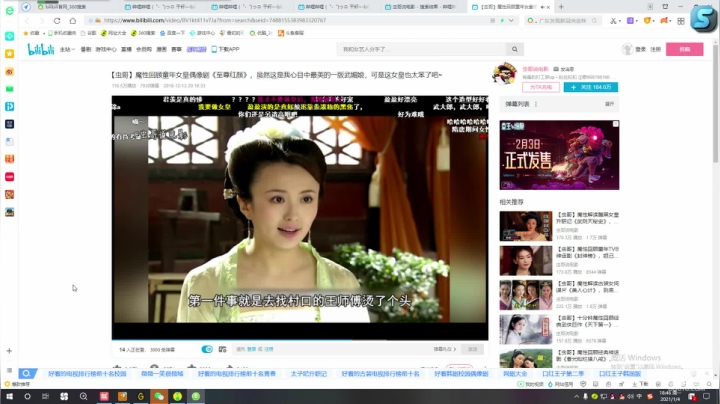Open the purple extension icon in toolbar
Viewport: 720px width, 404px height.
tap(630, 21)
